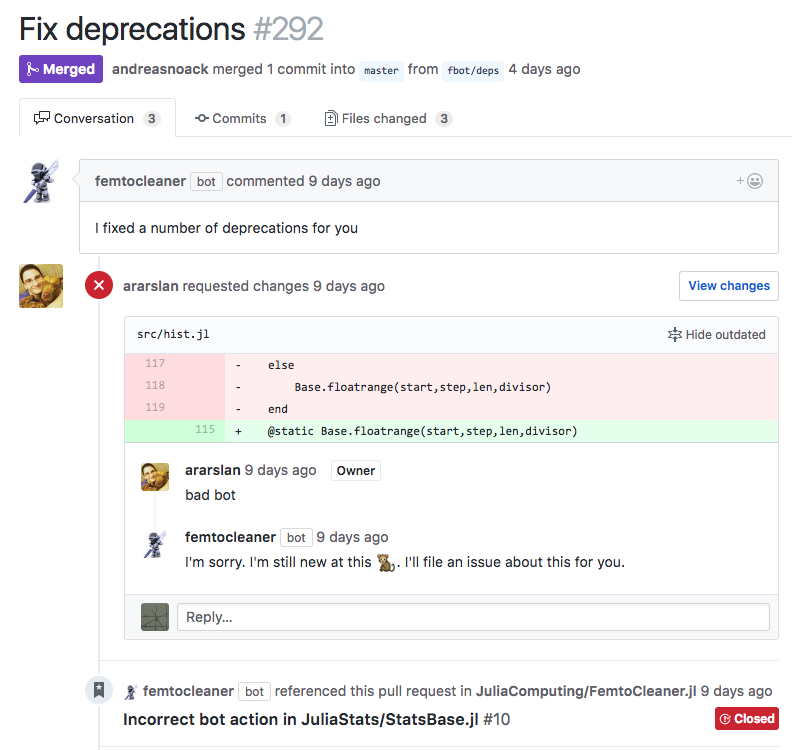Click the 'Fix deprecations #292' title

(x=171, y=29)
